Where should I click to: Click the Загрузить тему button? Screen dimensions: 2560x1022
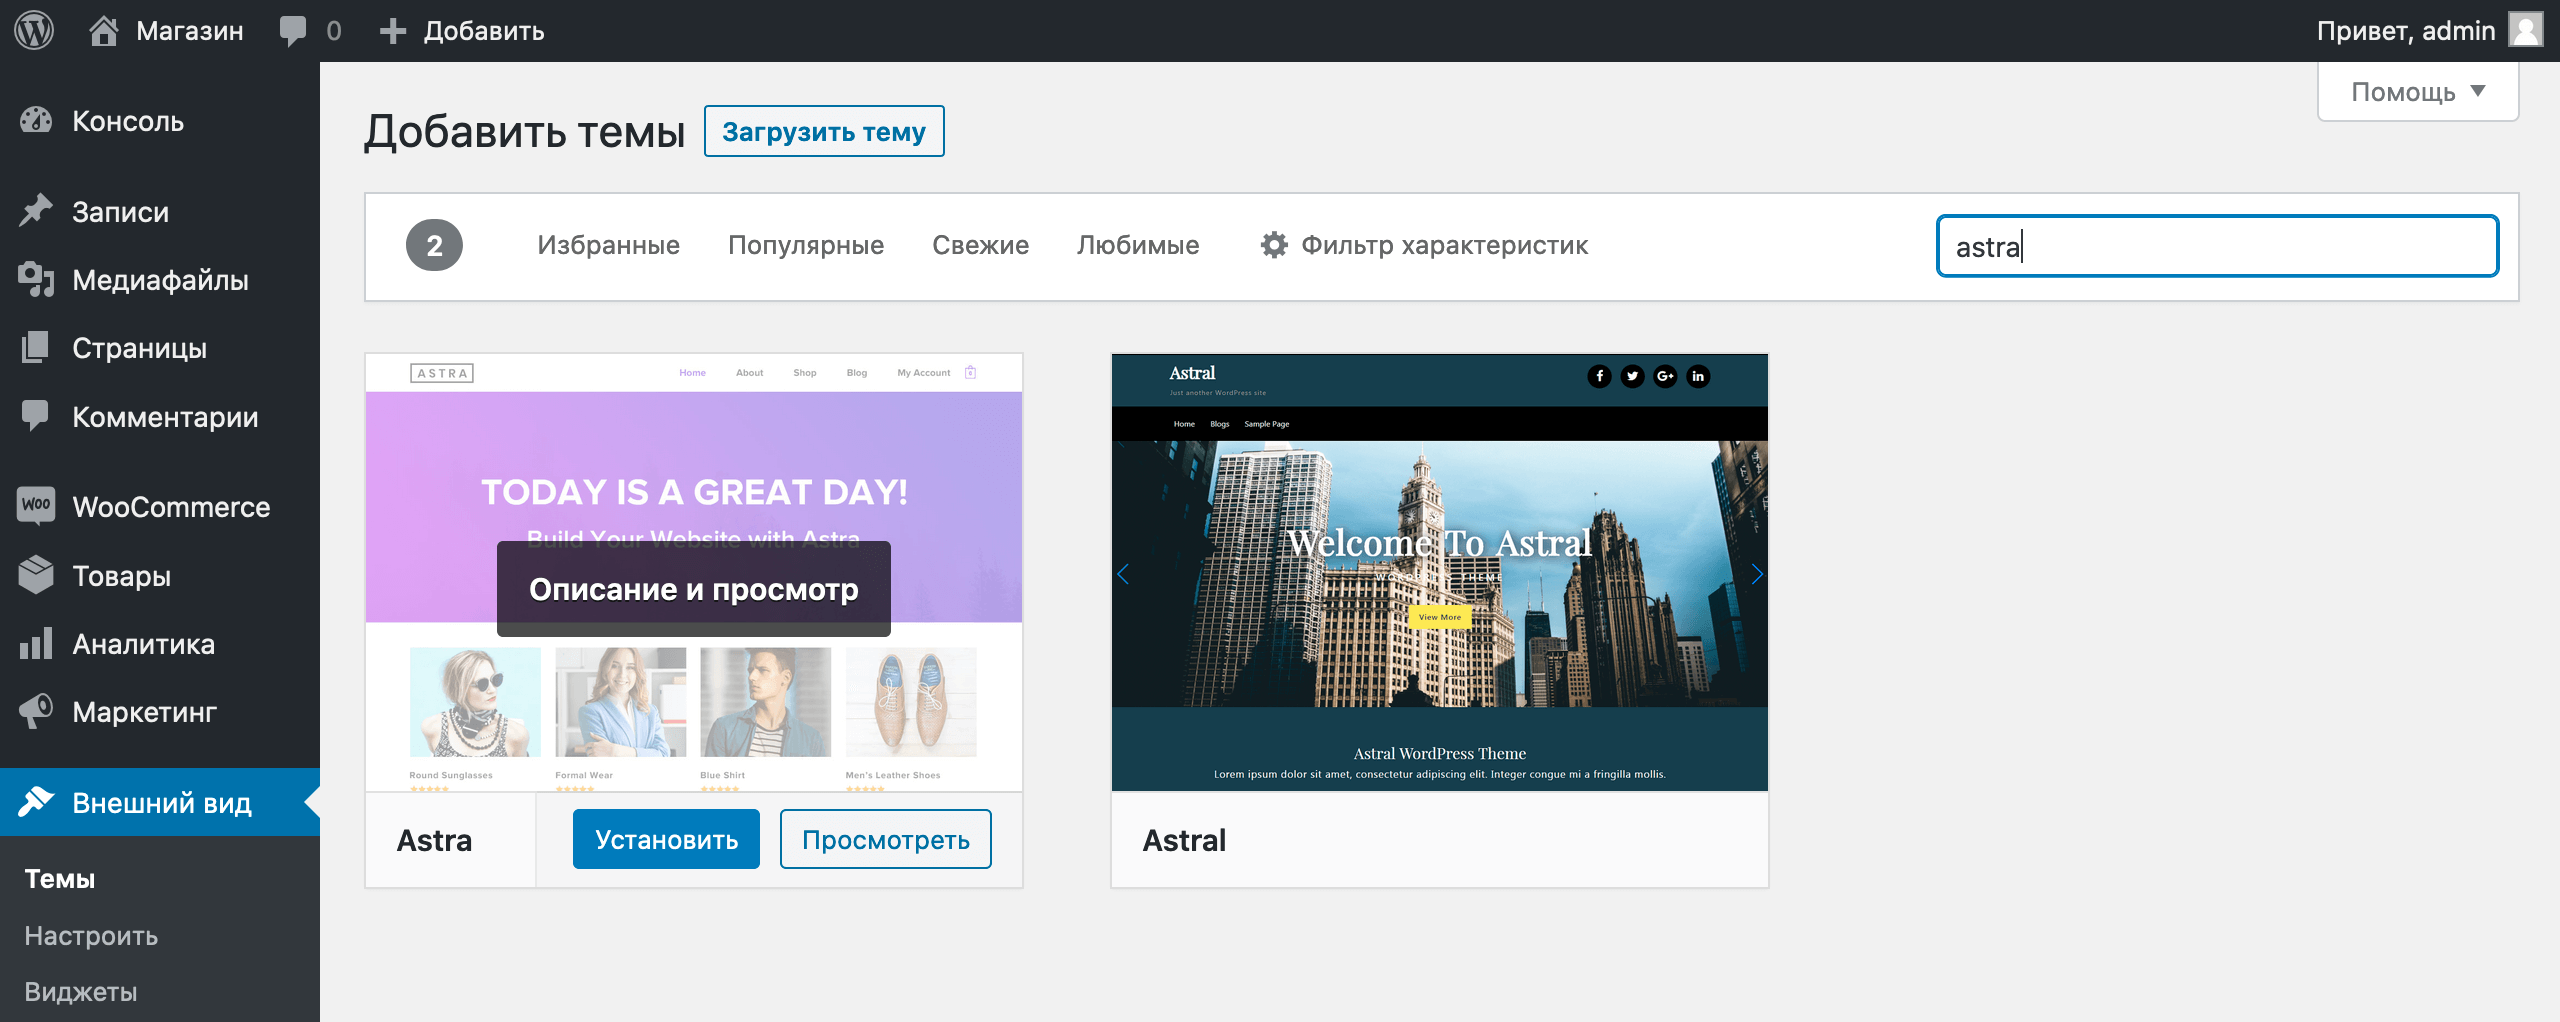click(824, 131)
